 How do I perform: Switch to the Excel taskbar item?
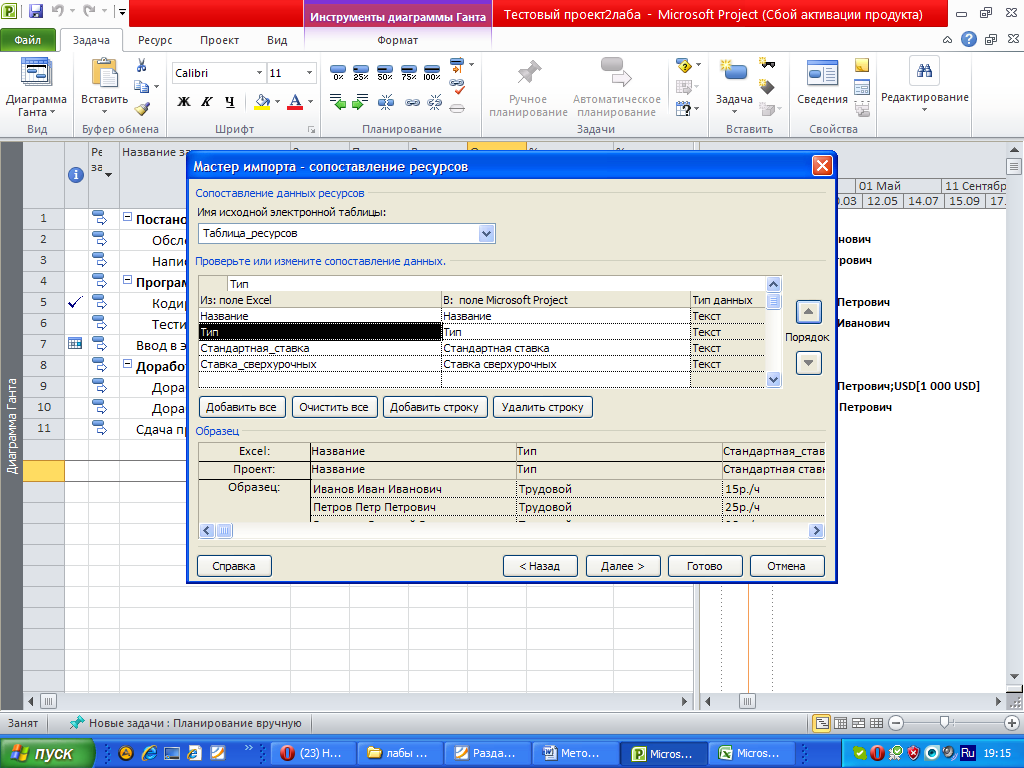(751, 754)
